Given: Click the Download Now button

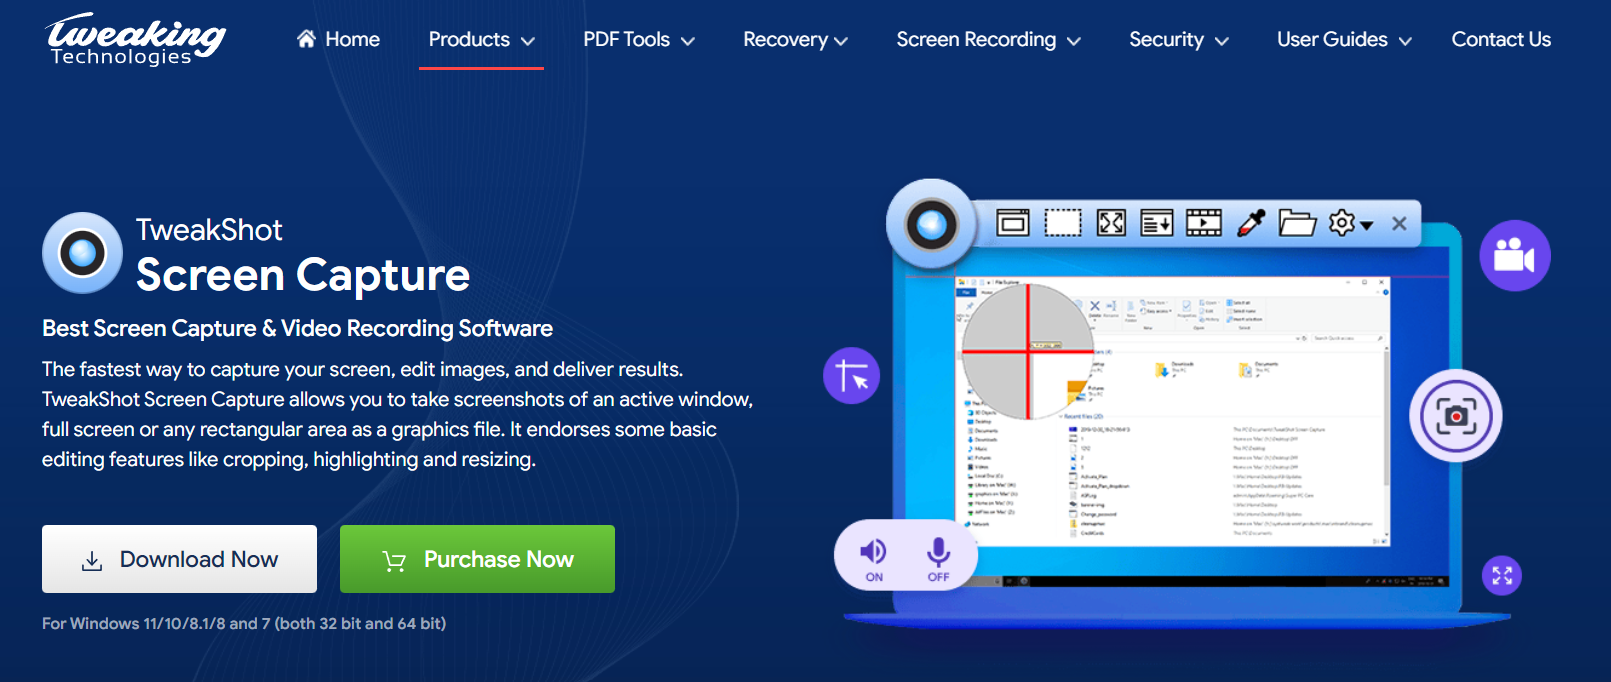Looking at the screenshot, I should (x=179, y=559).
